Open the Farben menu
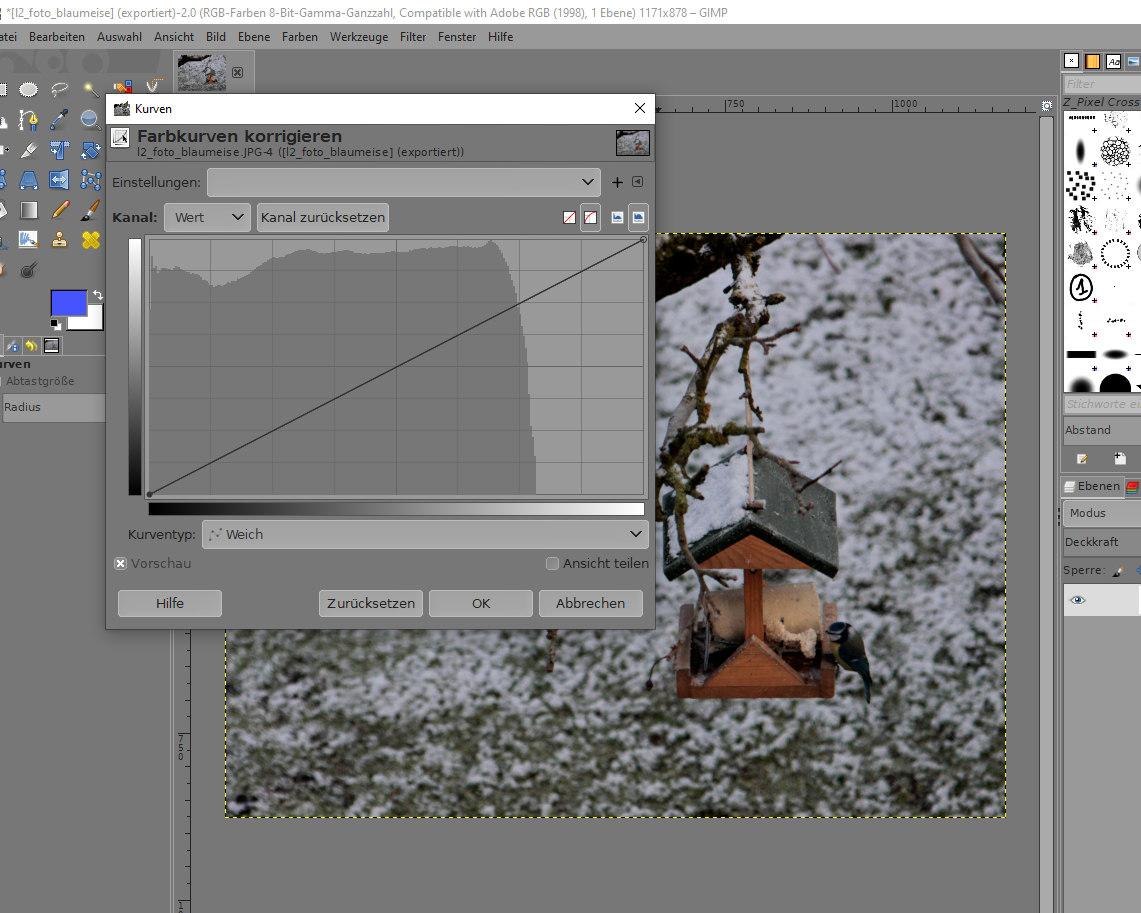Screen dimensions: 1141x913 pyautogui.click(x=299, y=37)
